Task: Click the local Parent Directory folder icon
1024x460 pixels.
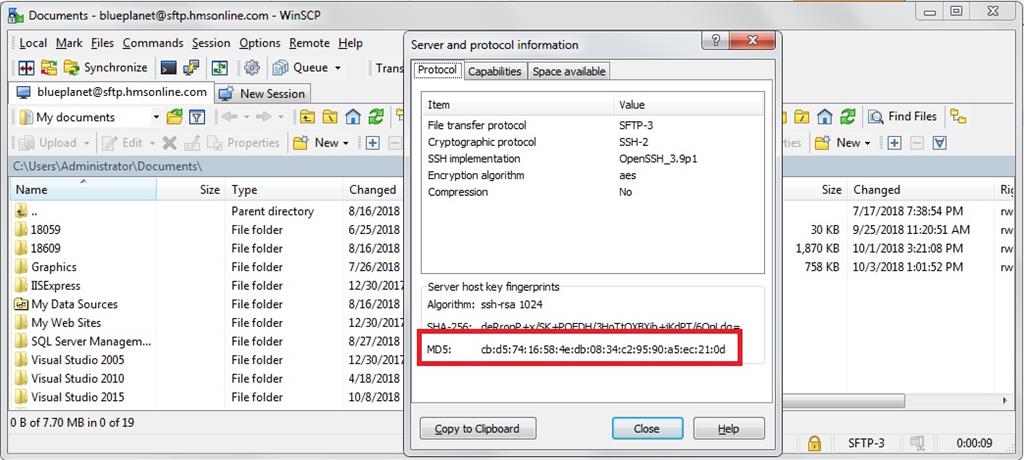Action: [307, 118]
